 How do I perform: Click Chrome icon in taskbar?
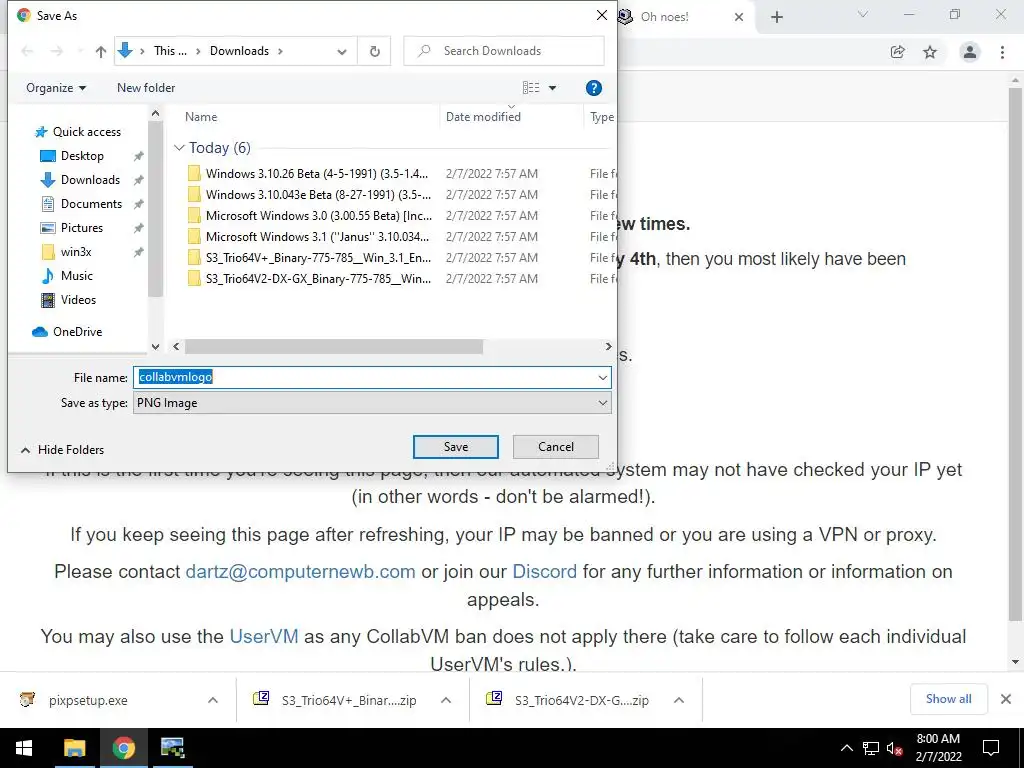coord(123,748)
